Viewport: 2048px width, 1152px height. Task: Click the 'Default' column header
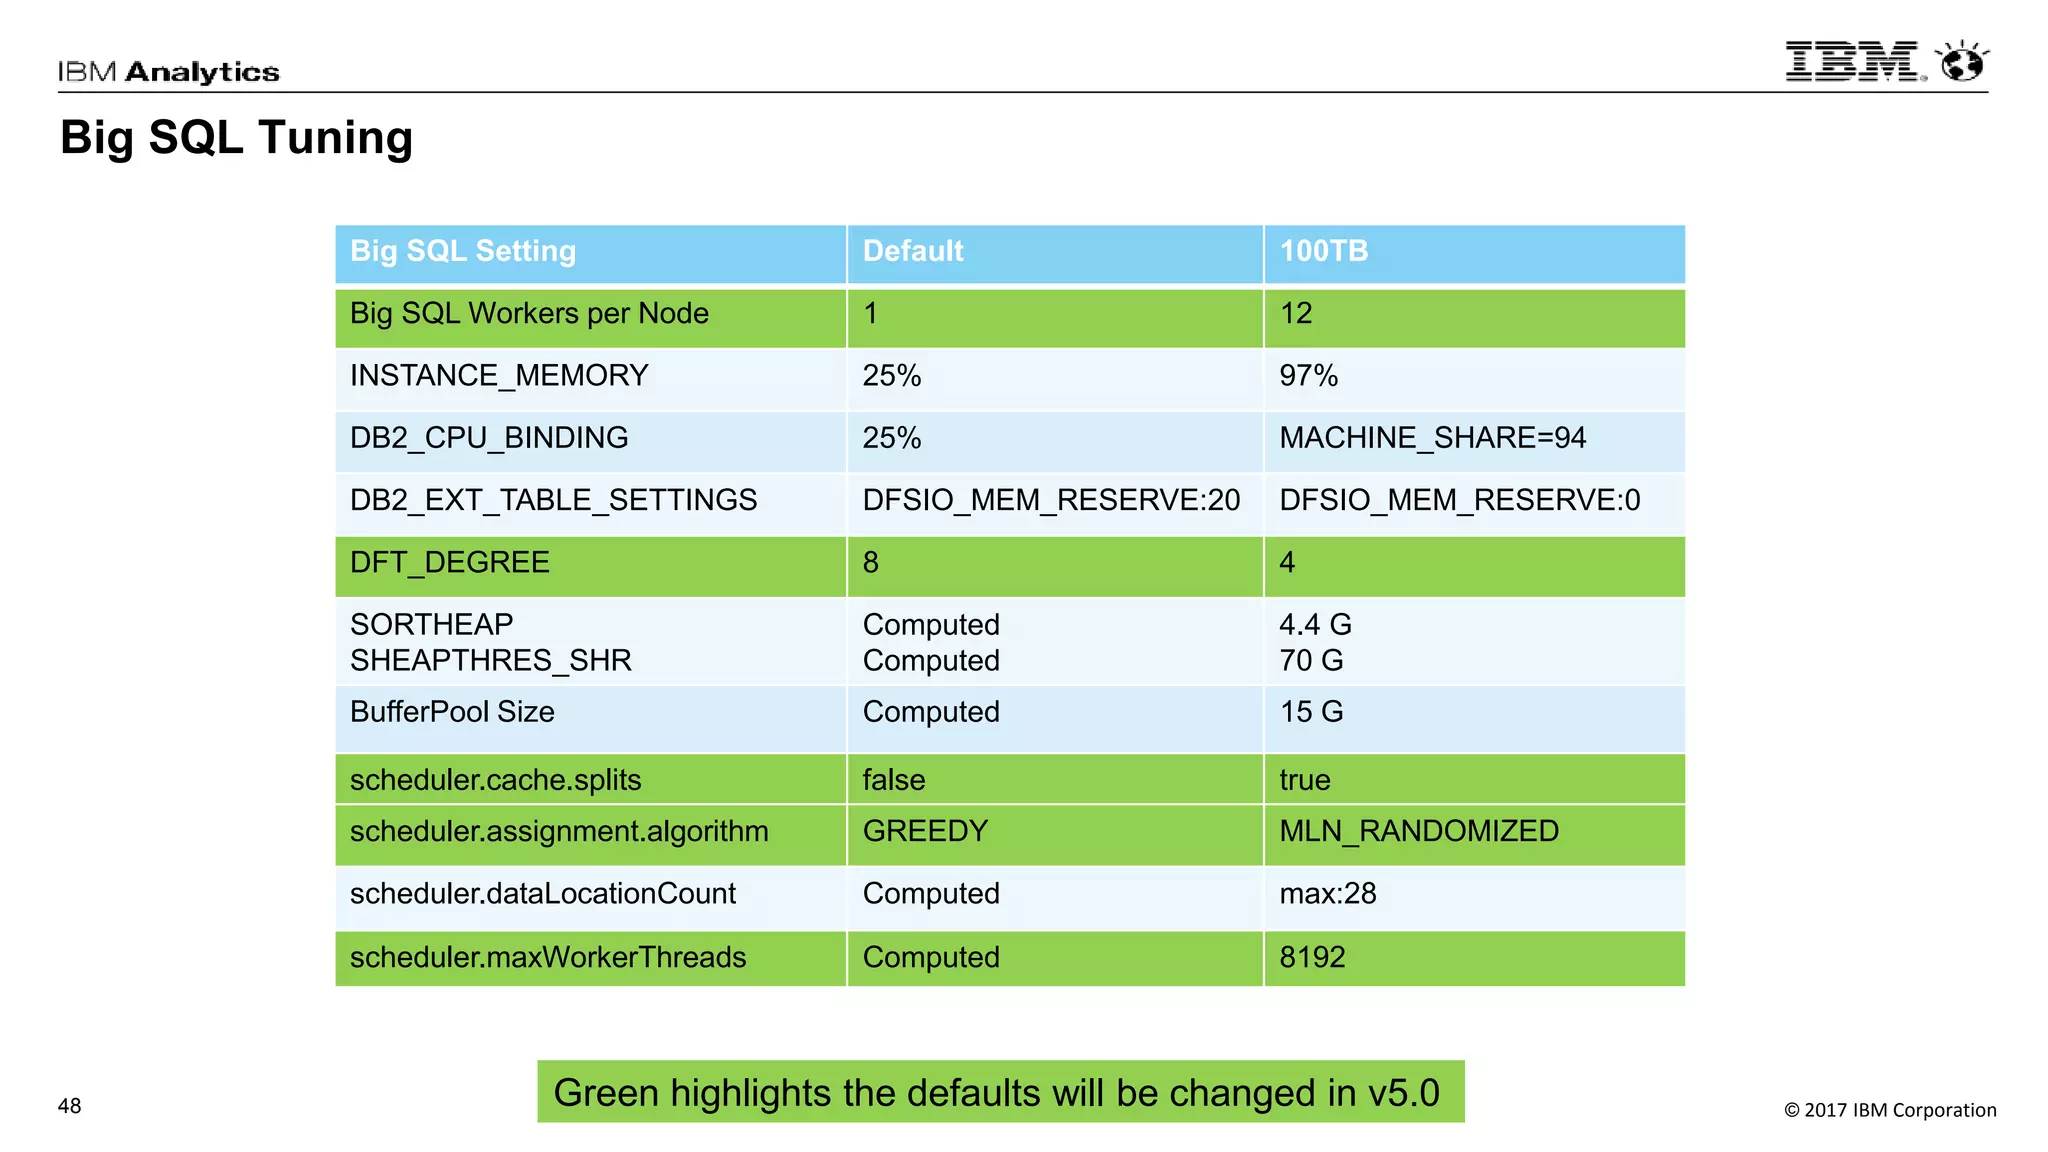coord(1055,253)
